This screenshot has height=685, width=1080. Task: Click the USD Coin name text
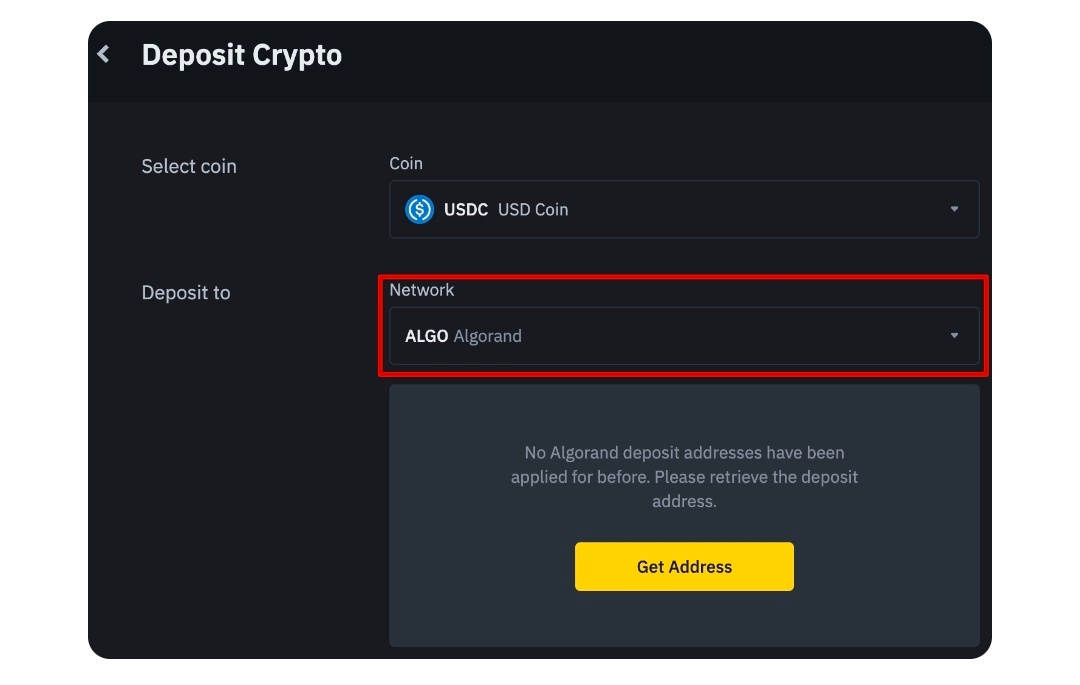pyautogui.click(x=533, y=209)
